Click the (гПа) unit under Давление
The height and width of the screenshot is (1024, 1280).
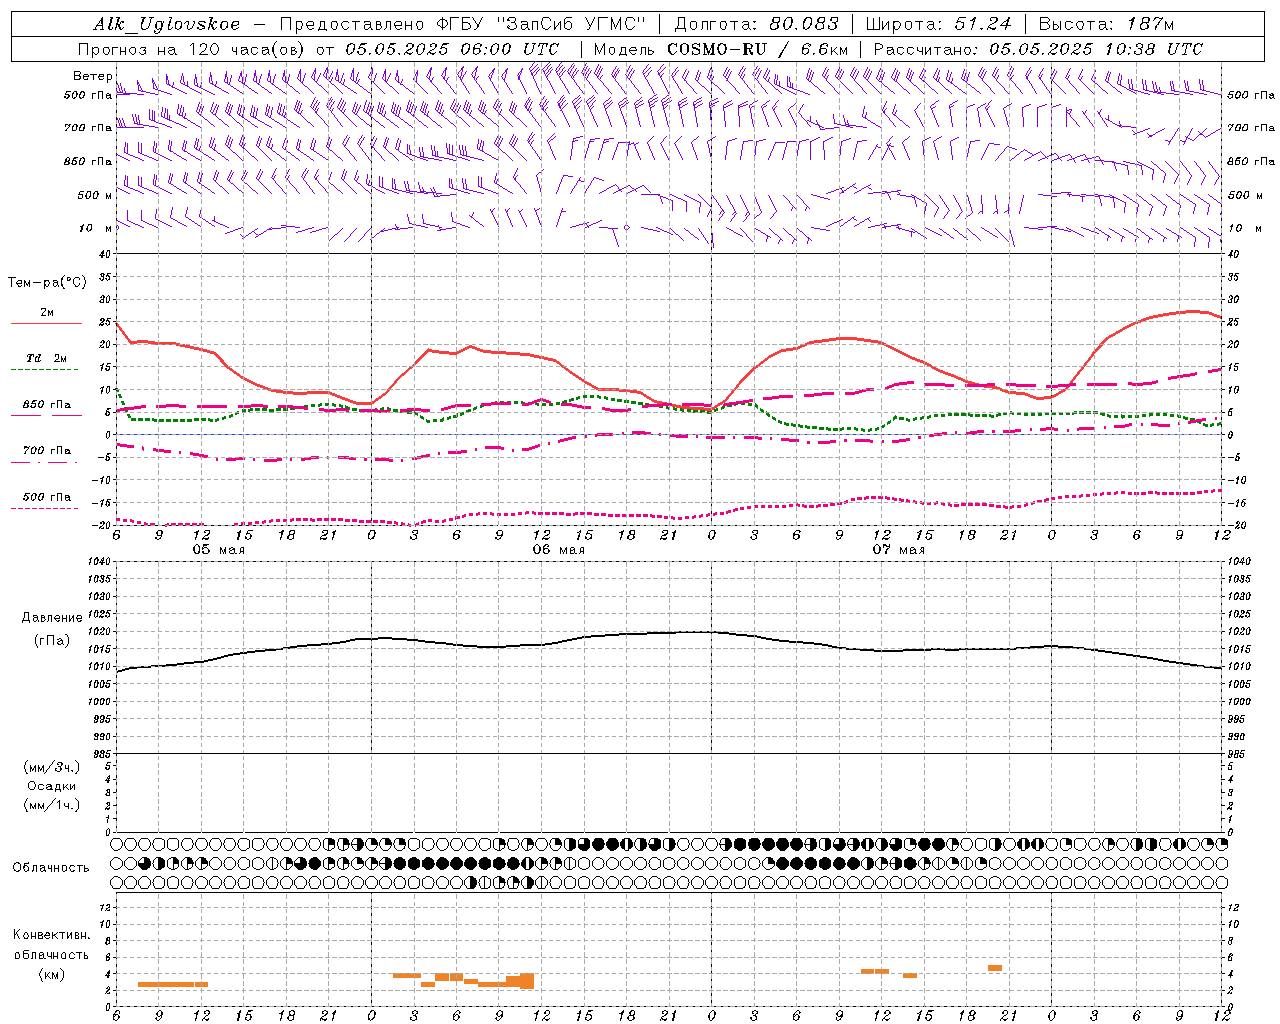click(x=51, y=641)
